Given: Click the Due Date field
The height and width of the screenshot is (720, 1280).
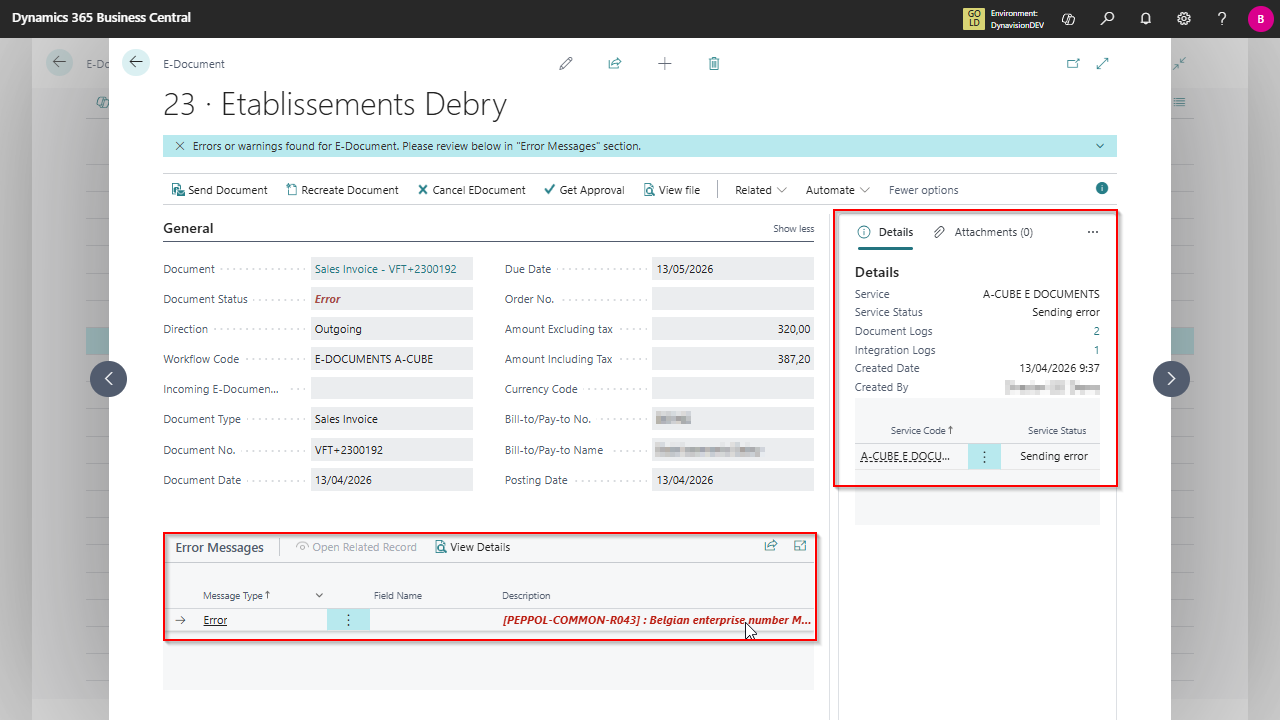Looking at the screenshot, I should click(x=733, y=269).
